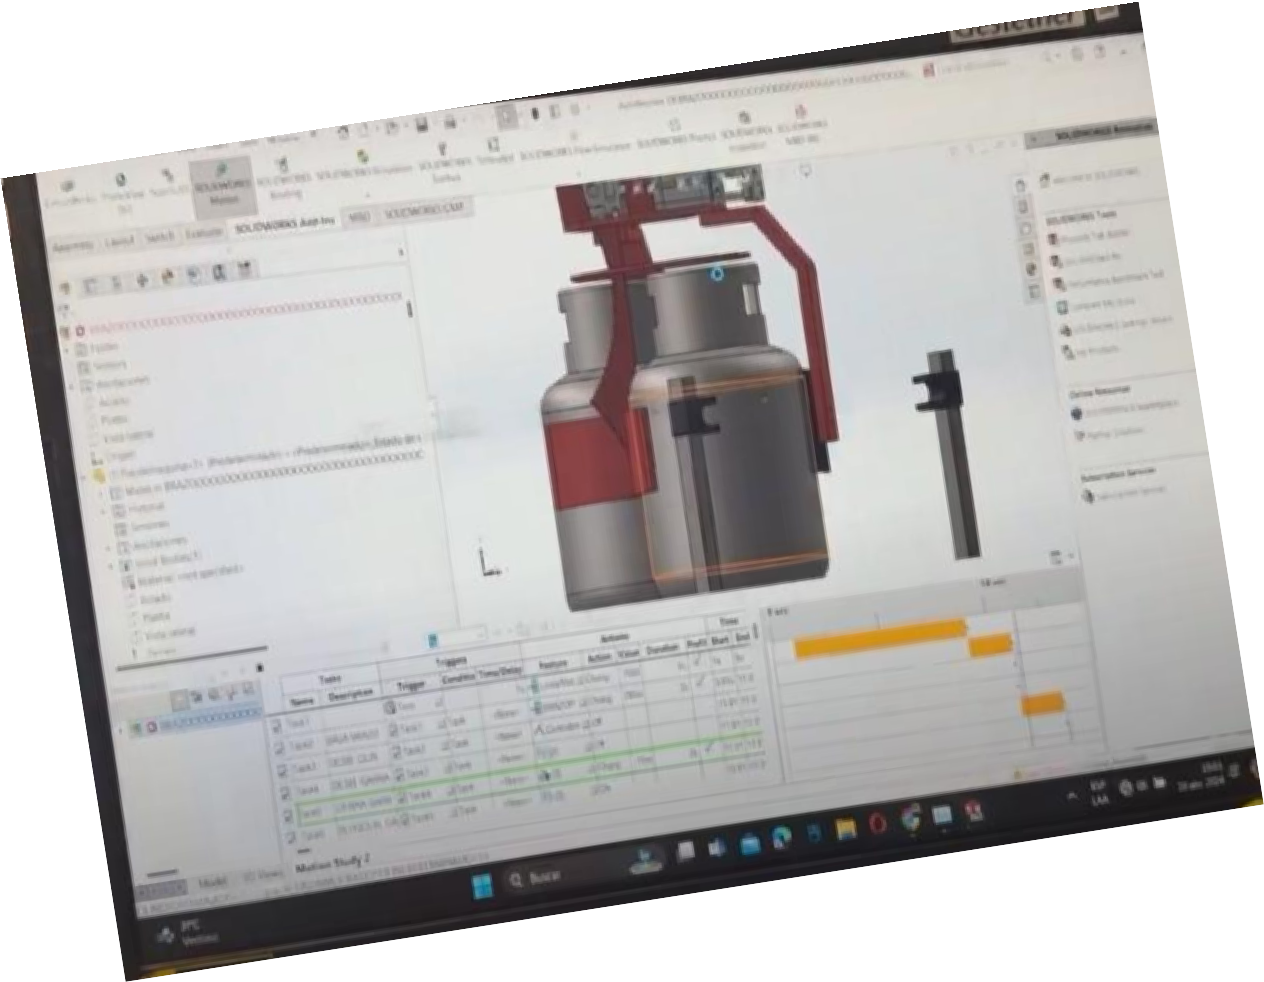
Task: Click the feature tree vertical scrollbar
Action: point(409,309)
